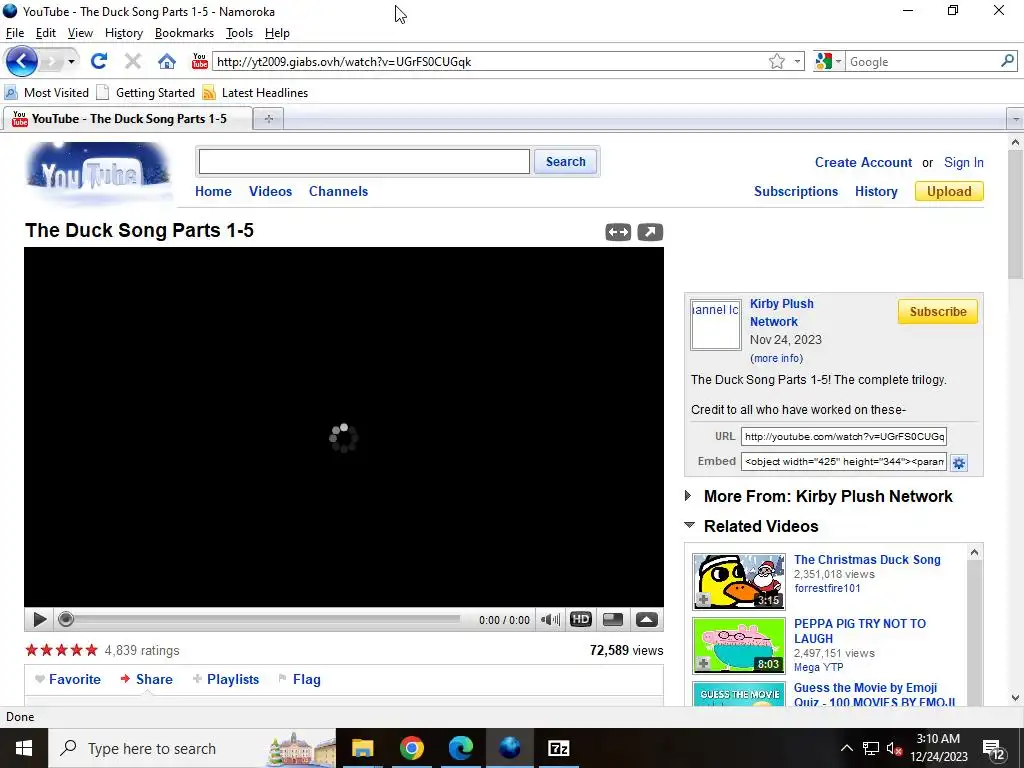
Task: Open a new tab with plus button
Action: click(268, 119)
